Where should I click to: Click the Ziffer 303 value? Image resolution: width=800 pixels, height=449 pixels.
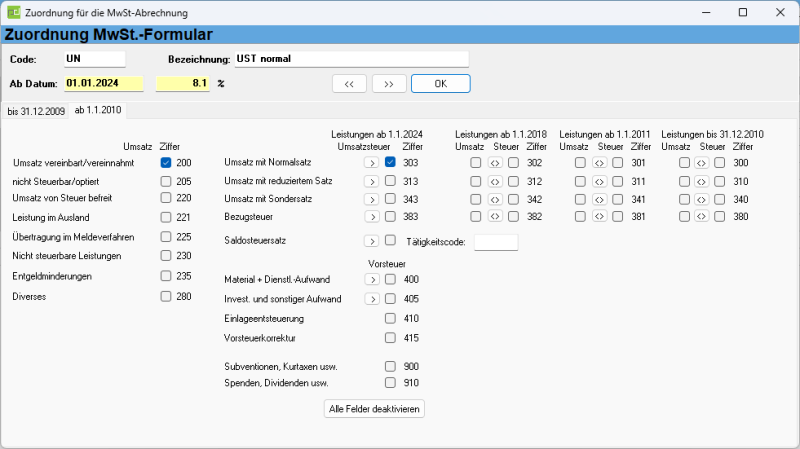[411, 163]
